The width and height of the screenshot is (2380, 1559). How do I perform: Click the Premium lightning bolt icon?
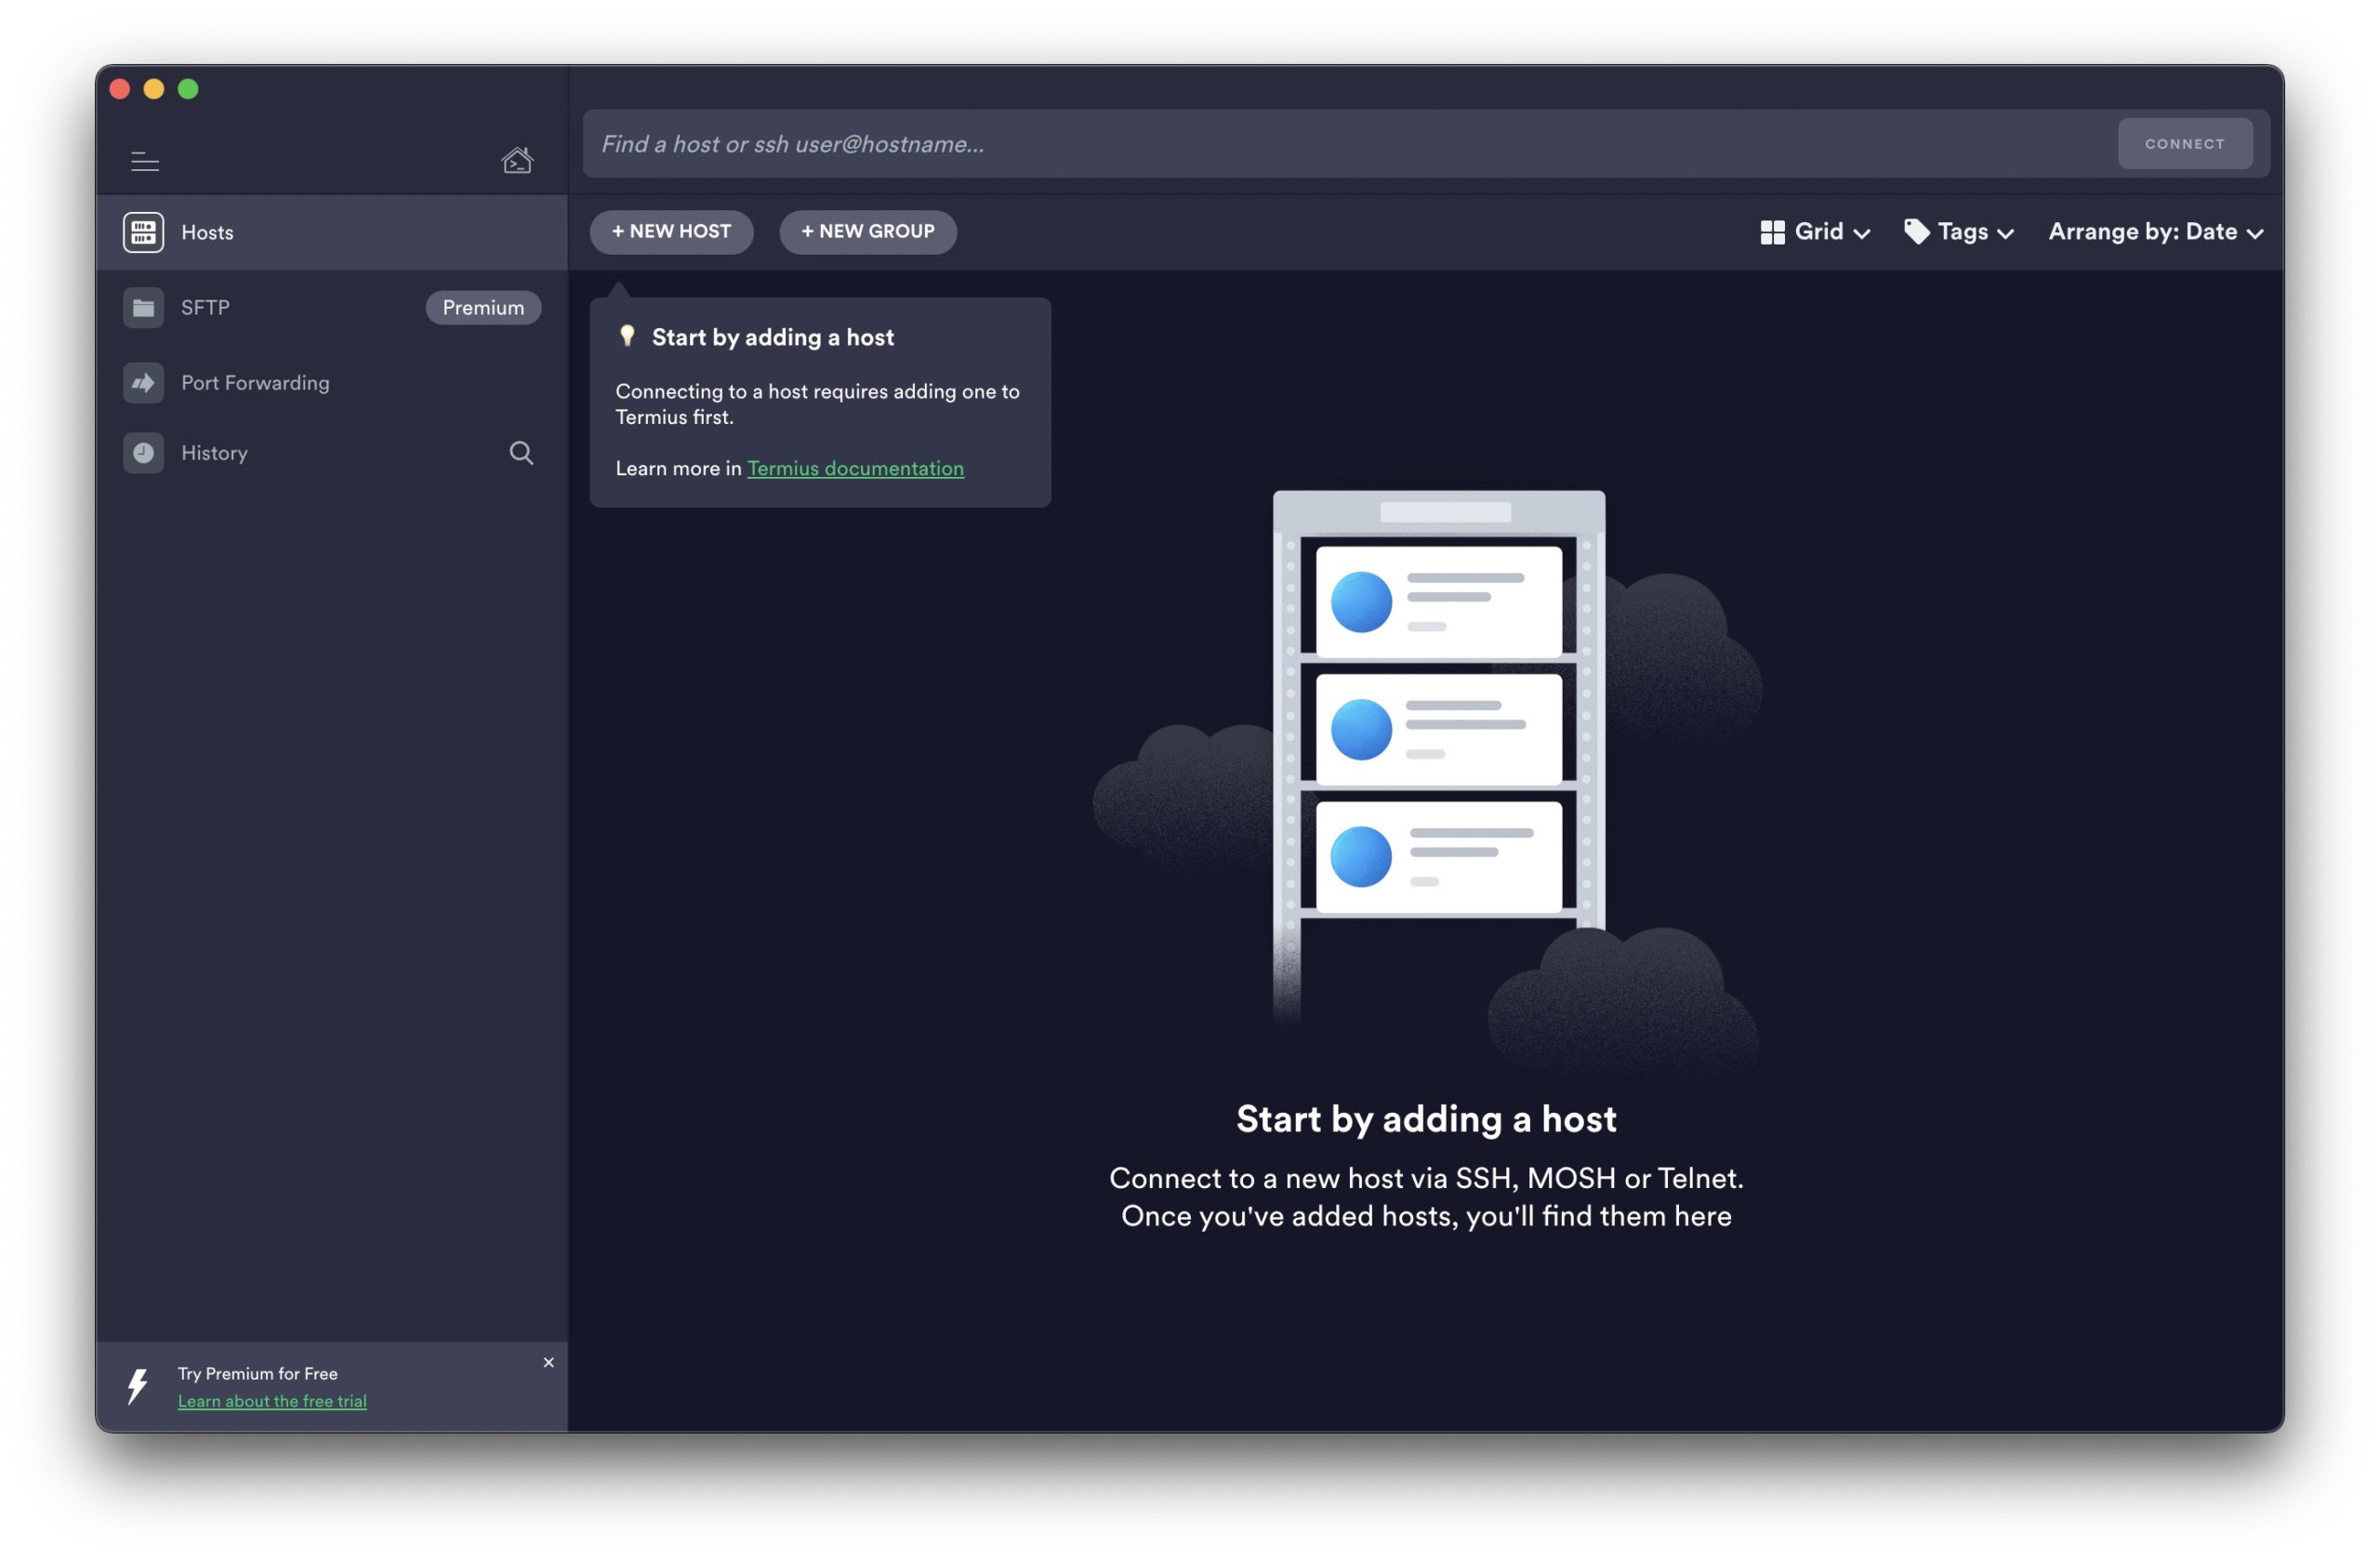pyautogui.click(x=138, y=1387)
